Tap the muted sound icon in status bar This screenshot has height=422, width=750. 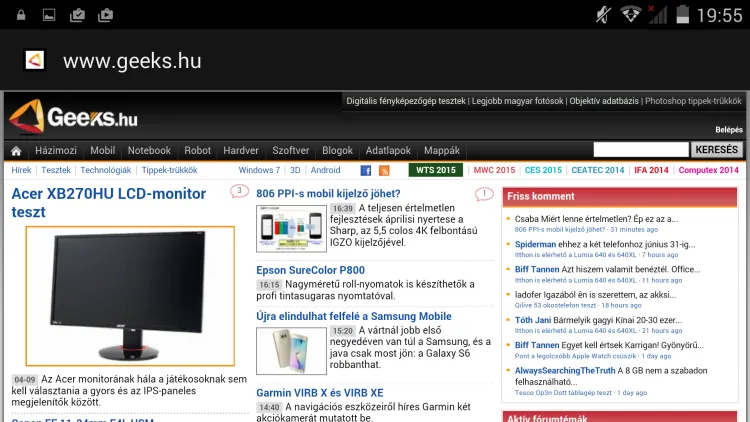tap(603, 15)
